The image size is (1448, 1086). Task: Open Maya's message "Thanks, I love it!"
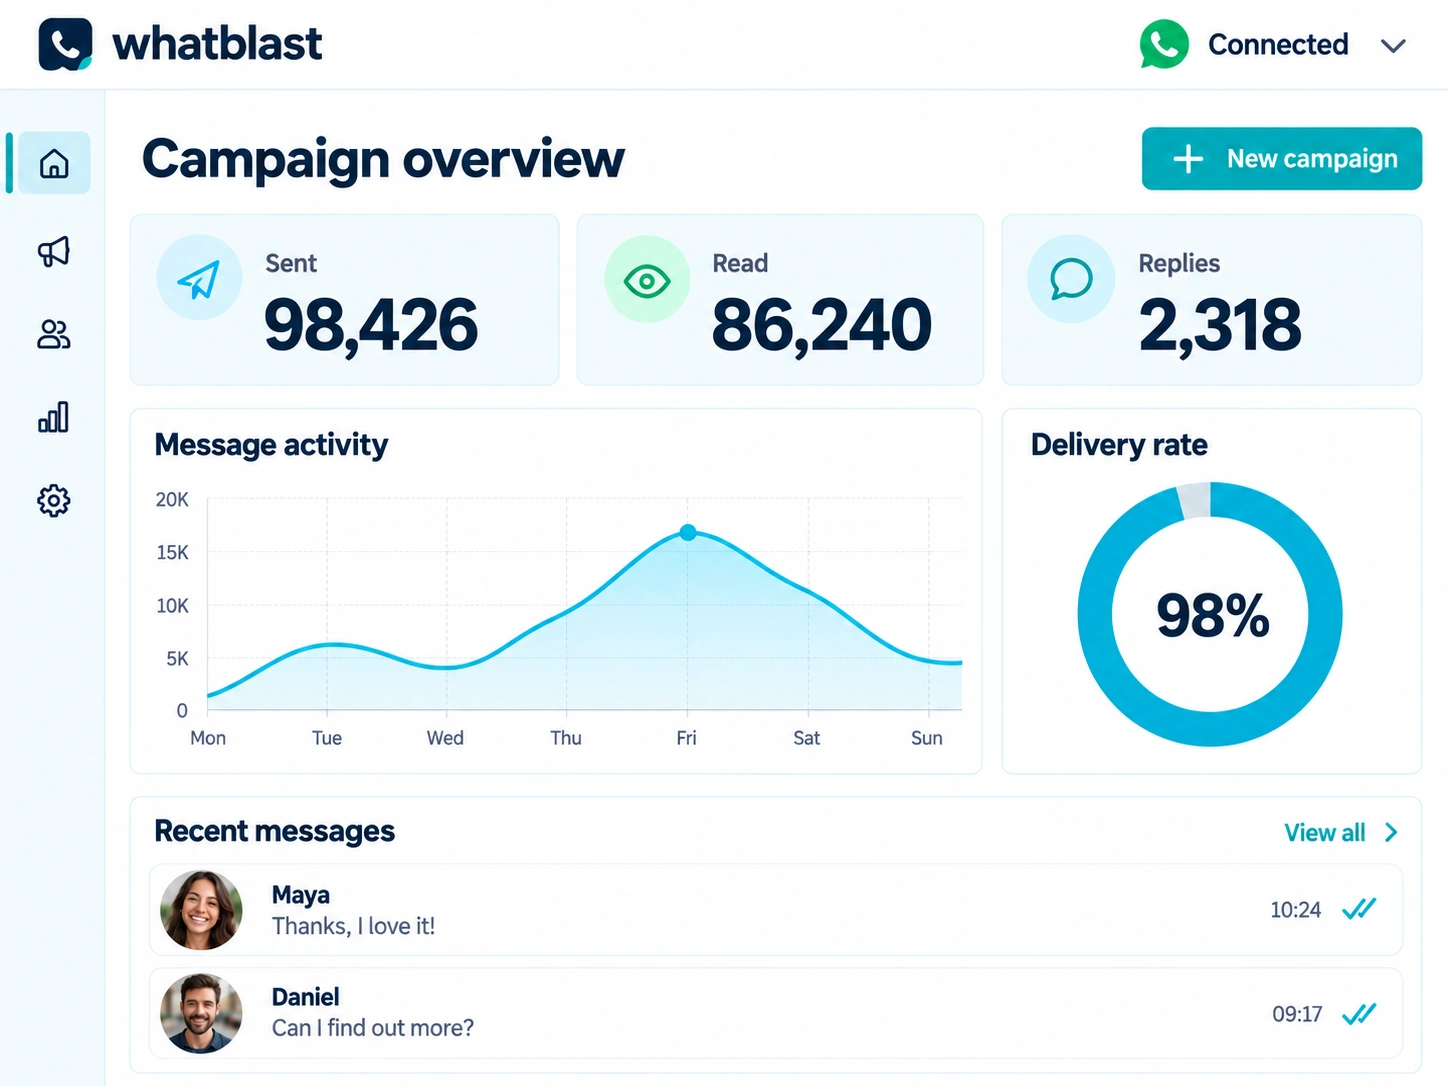click(353, 927)
